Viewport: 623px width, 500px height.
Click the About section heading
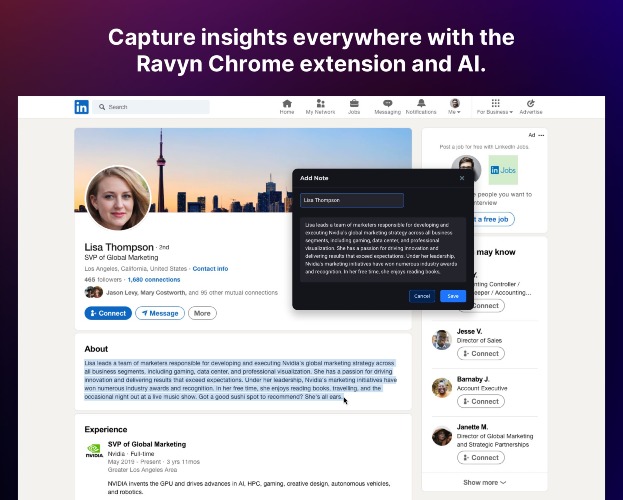(x=96, y=349)
